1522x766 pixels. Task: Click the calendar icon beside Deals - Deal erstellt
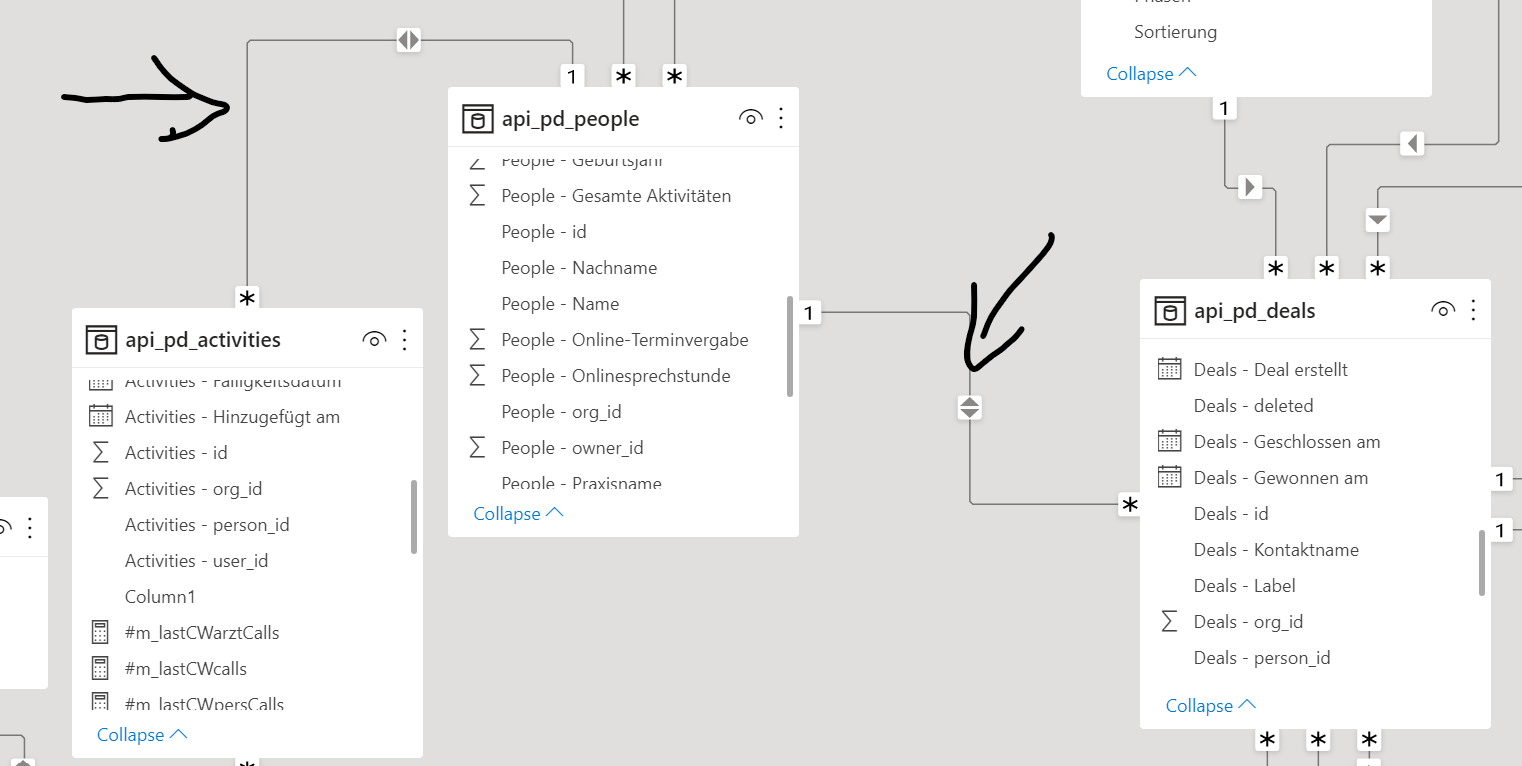pyautogui.click(x=1169, y=369)
